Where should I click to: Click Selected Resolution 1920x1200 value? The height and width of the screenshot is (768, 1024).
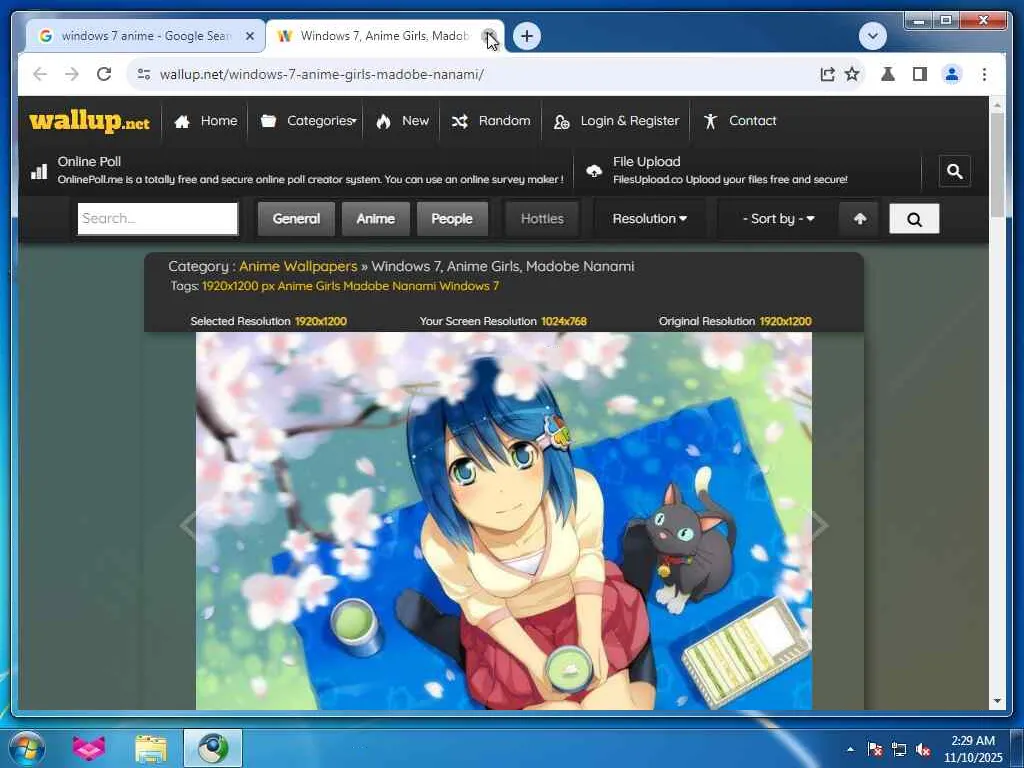click(x=321, y=321)
